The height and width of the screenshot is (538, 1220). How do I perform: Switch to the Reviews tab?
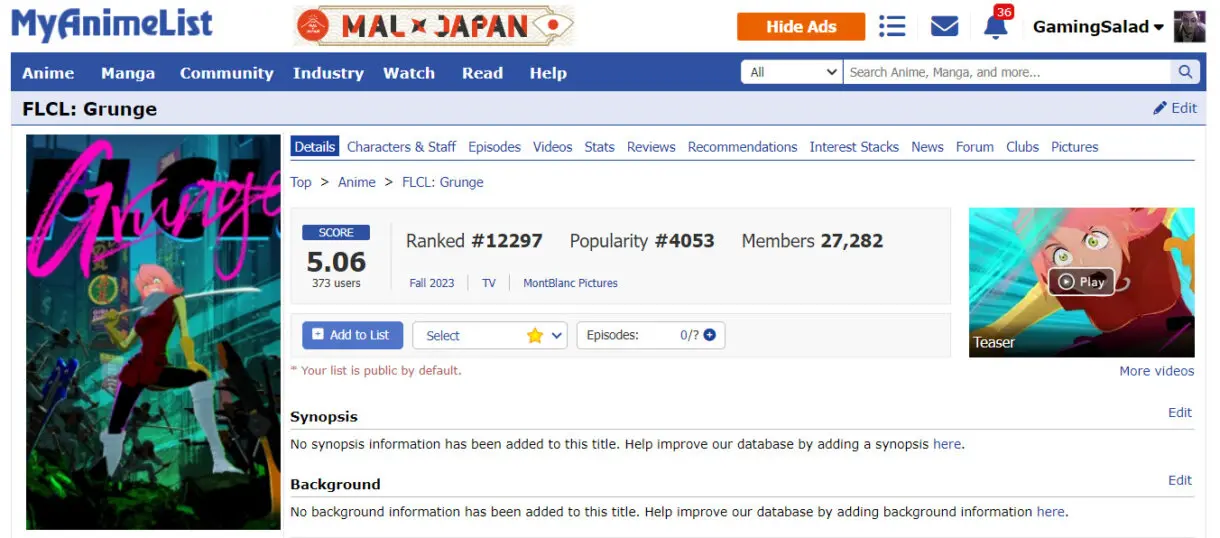651,147
